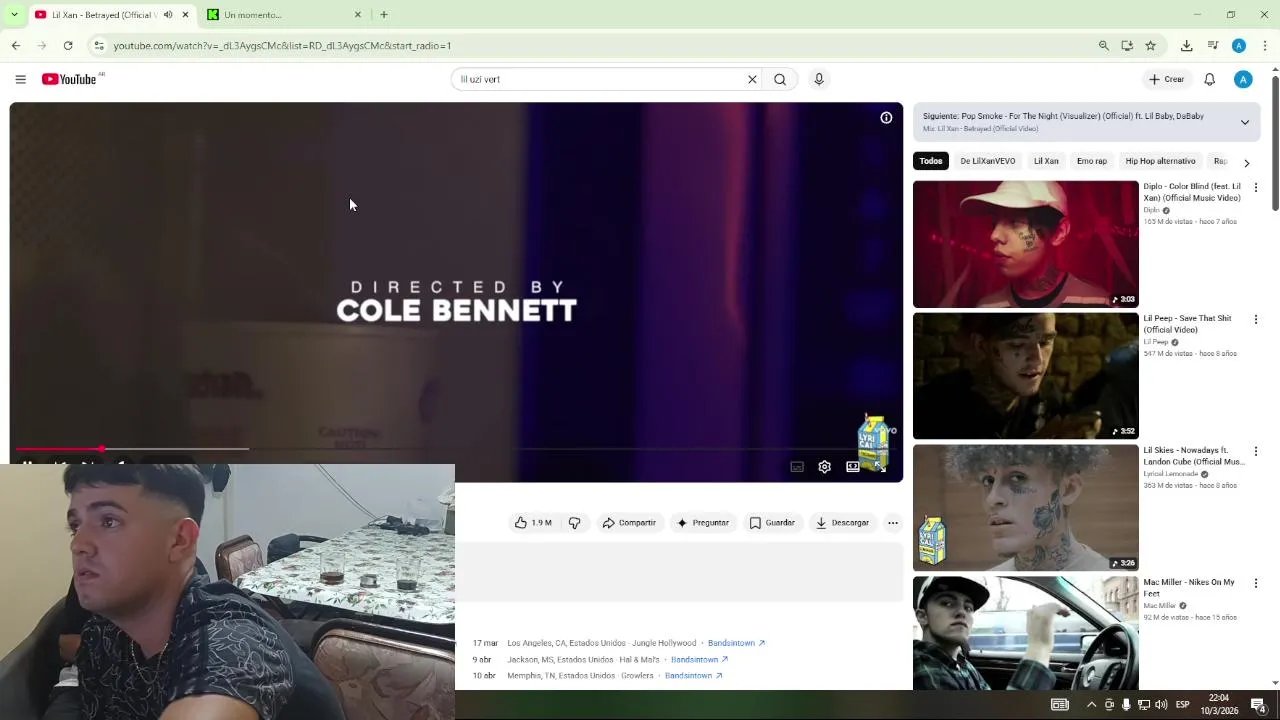This screenshot has width=1280, height=720.
Task: Save video with the 'Guardar' button
Action: [x=772, y=523]
